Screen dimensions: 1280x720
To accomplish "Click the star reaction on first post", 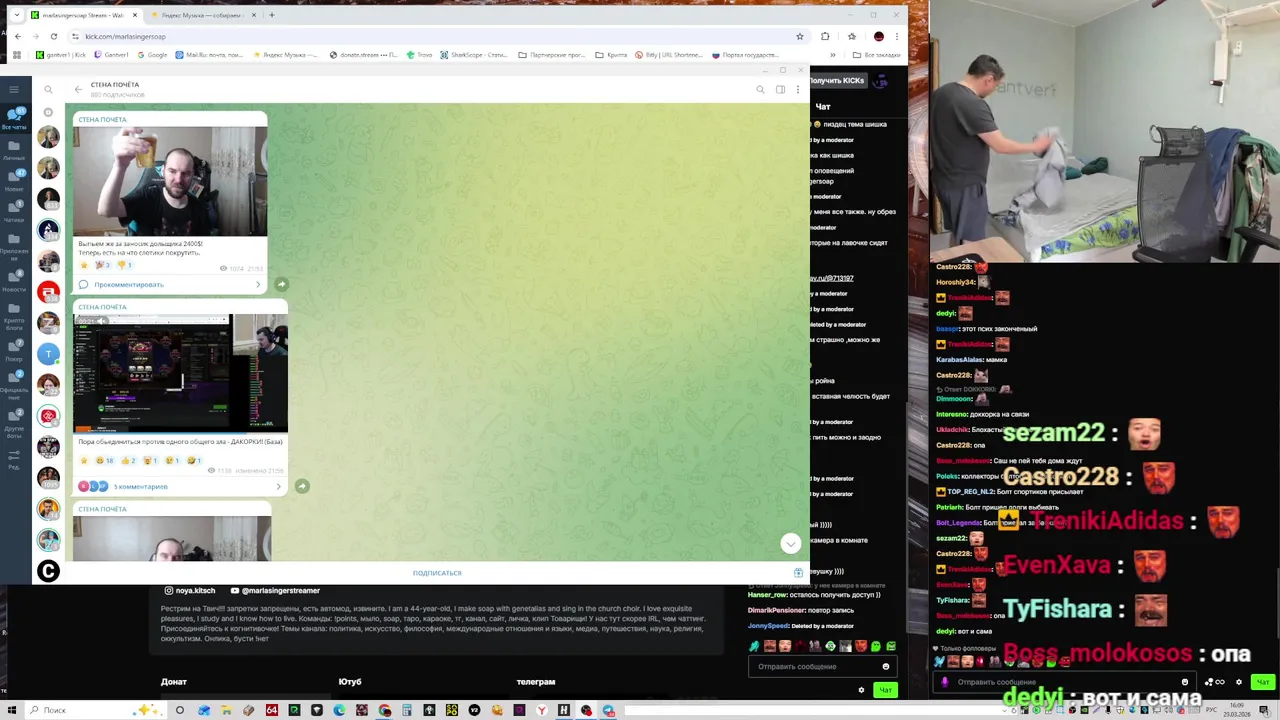I will pos(84,265).
